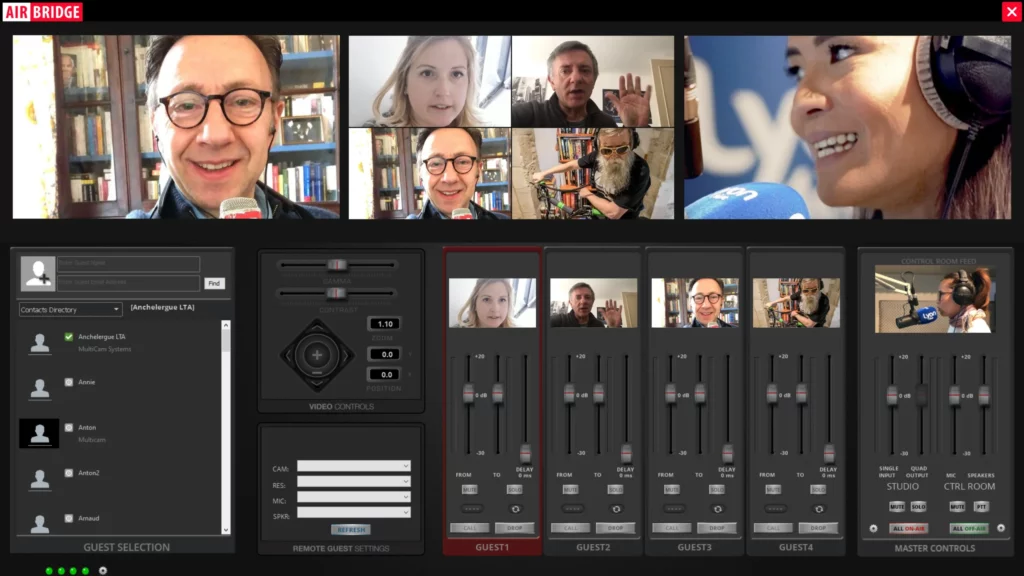Click the Guest1 refresh sync icon
The width and height of the screenshot is (1024, 576).
(515, 509)
